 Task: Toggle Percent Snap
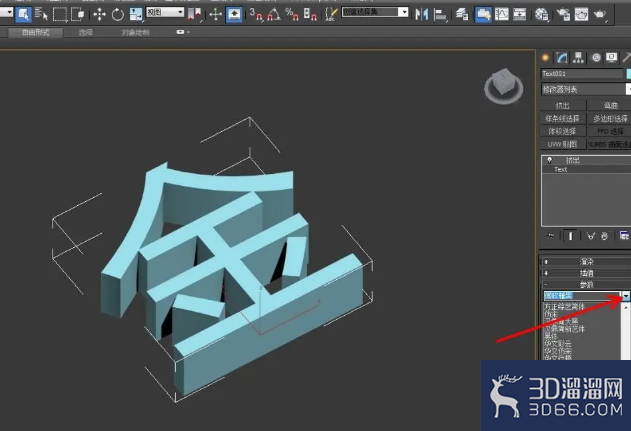click(292, 15)
